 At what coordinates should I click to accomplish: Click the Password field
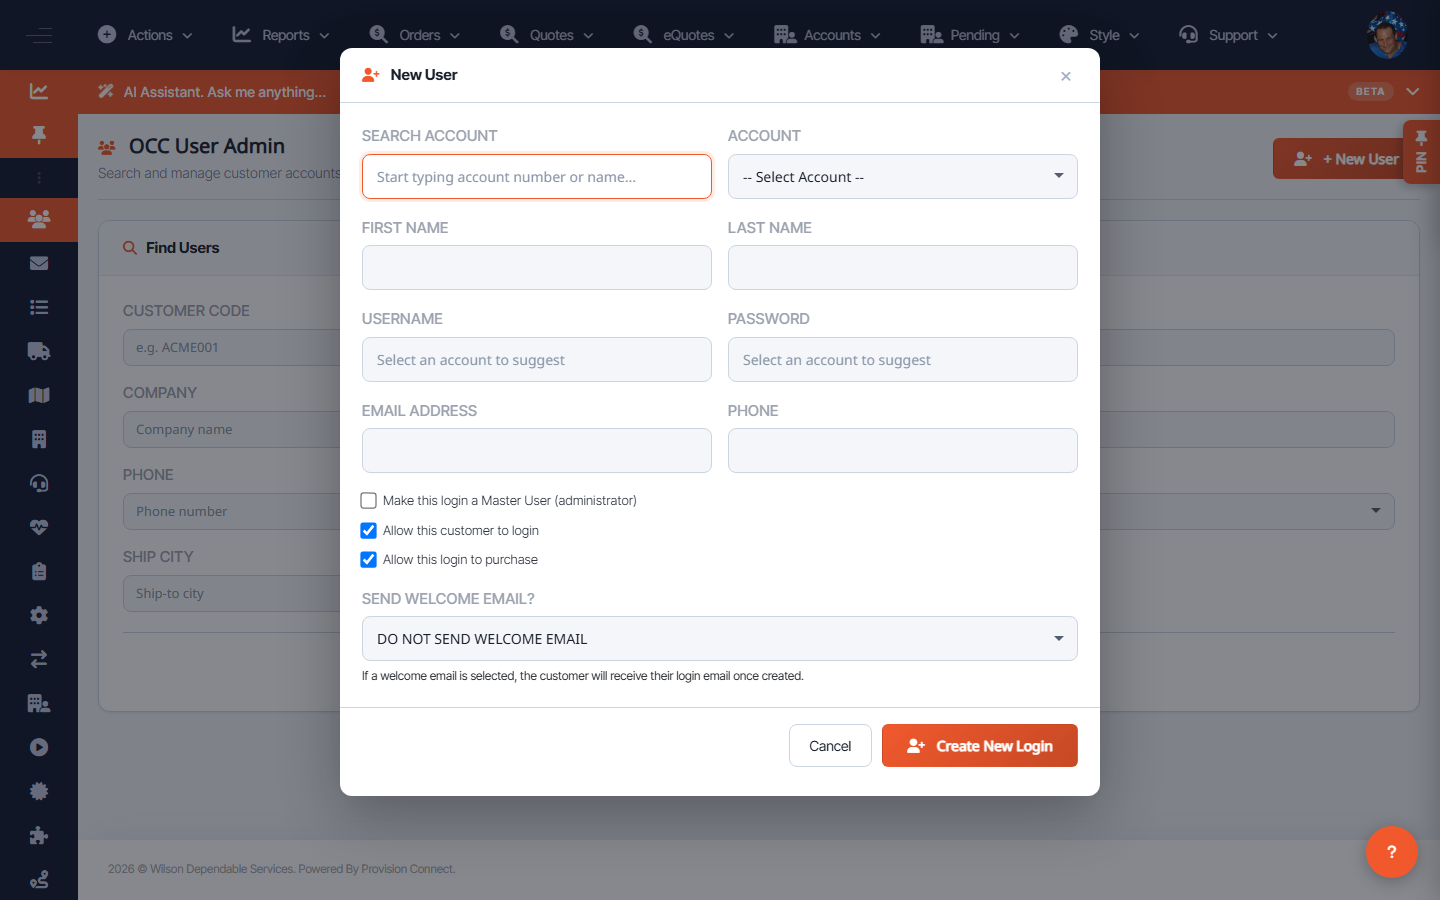pos(902,360)
